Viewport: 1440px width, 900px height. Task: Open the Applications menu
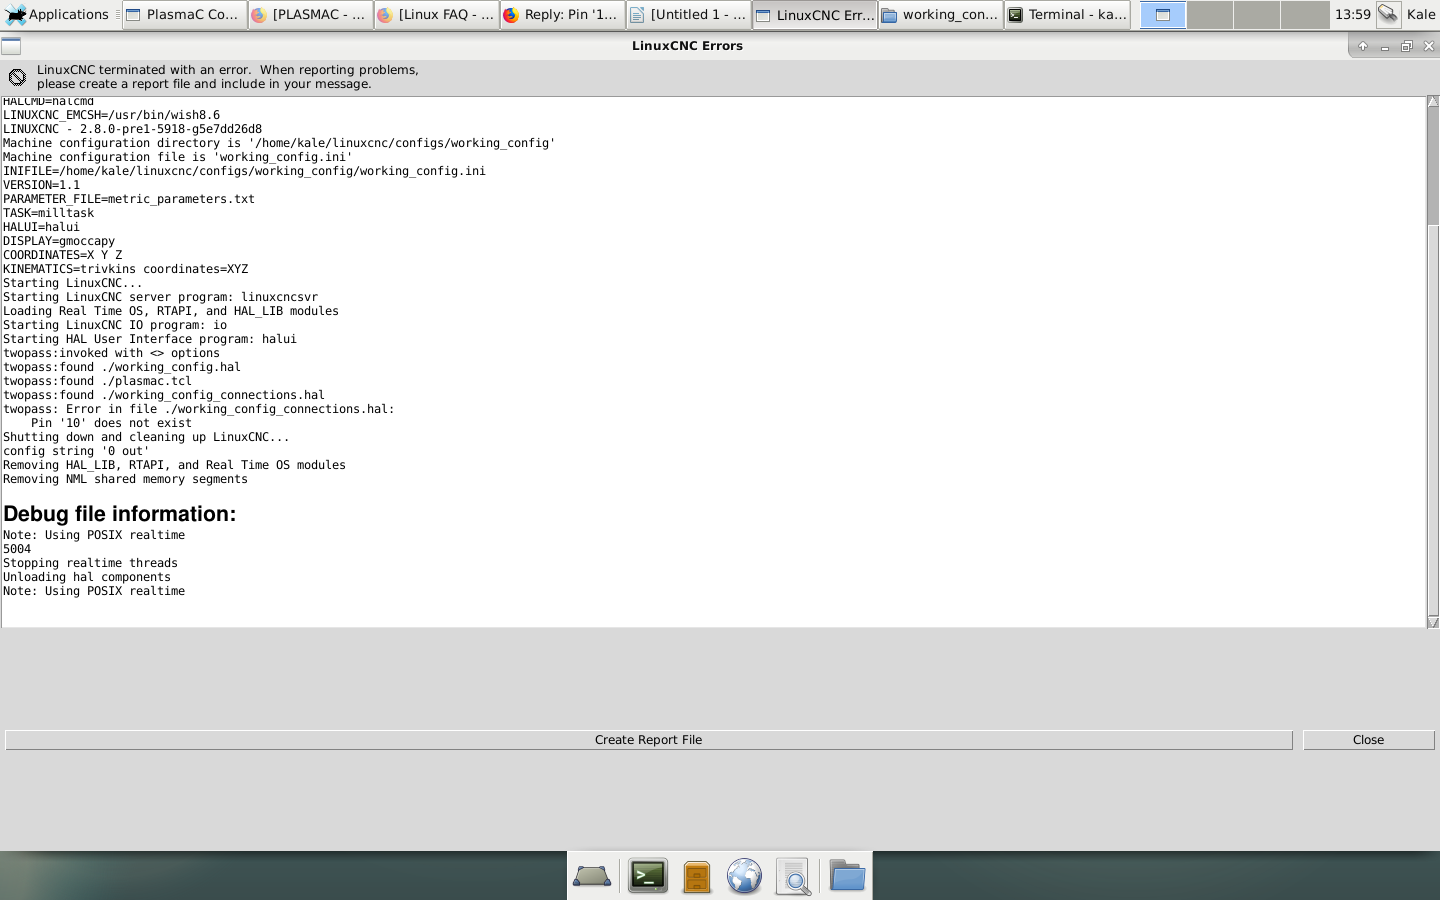[x=57, y=14]
